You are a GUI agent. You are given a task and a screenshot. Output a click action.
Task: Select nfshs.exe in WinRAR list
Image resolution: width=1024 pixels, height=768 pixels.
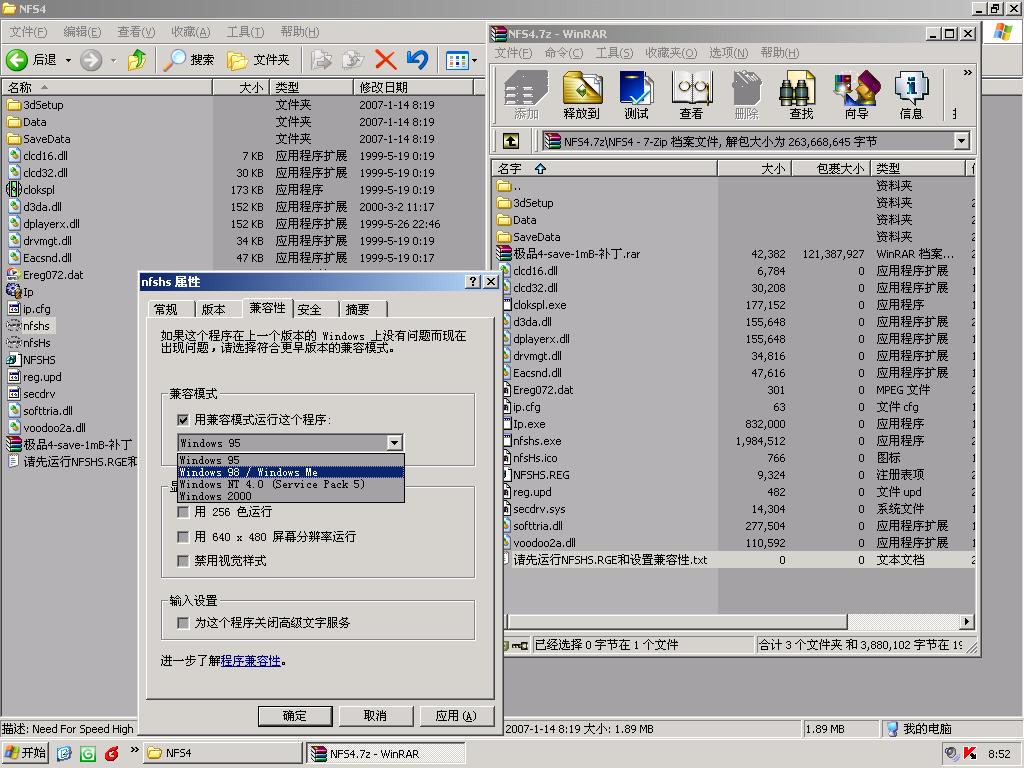[x=537, y=441]
